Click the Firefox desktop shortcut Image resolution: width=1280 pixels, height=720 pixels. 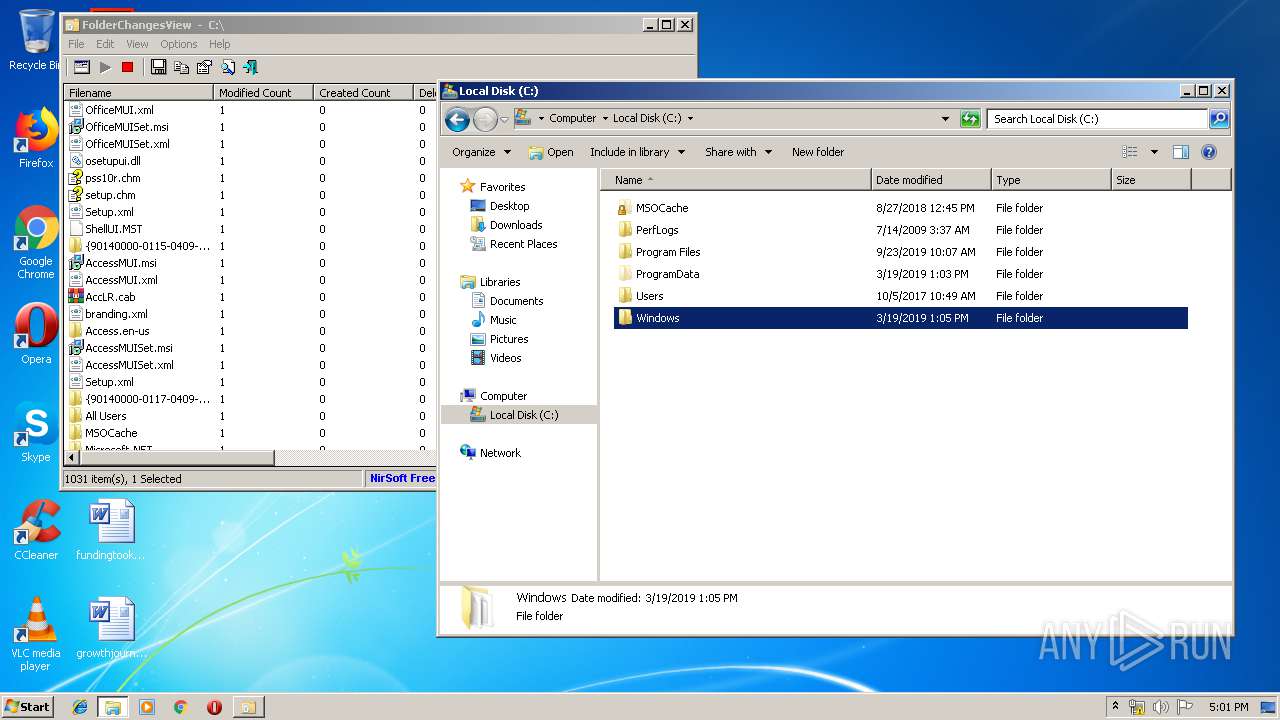(x=36, y=139)
